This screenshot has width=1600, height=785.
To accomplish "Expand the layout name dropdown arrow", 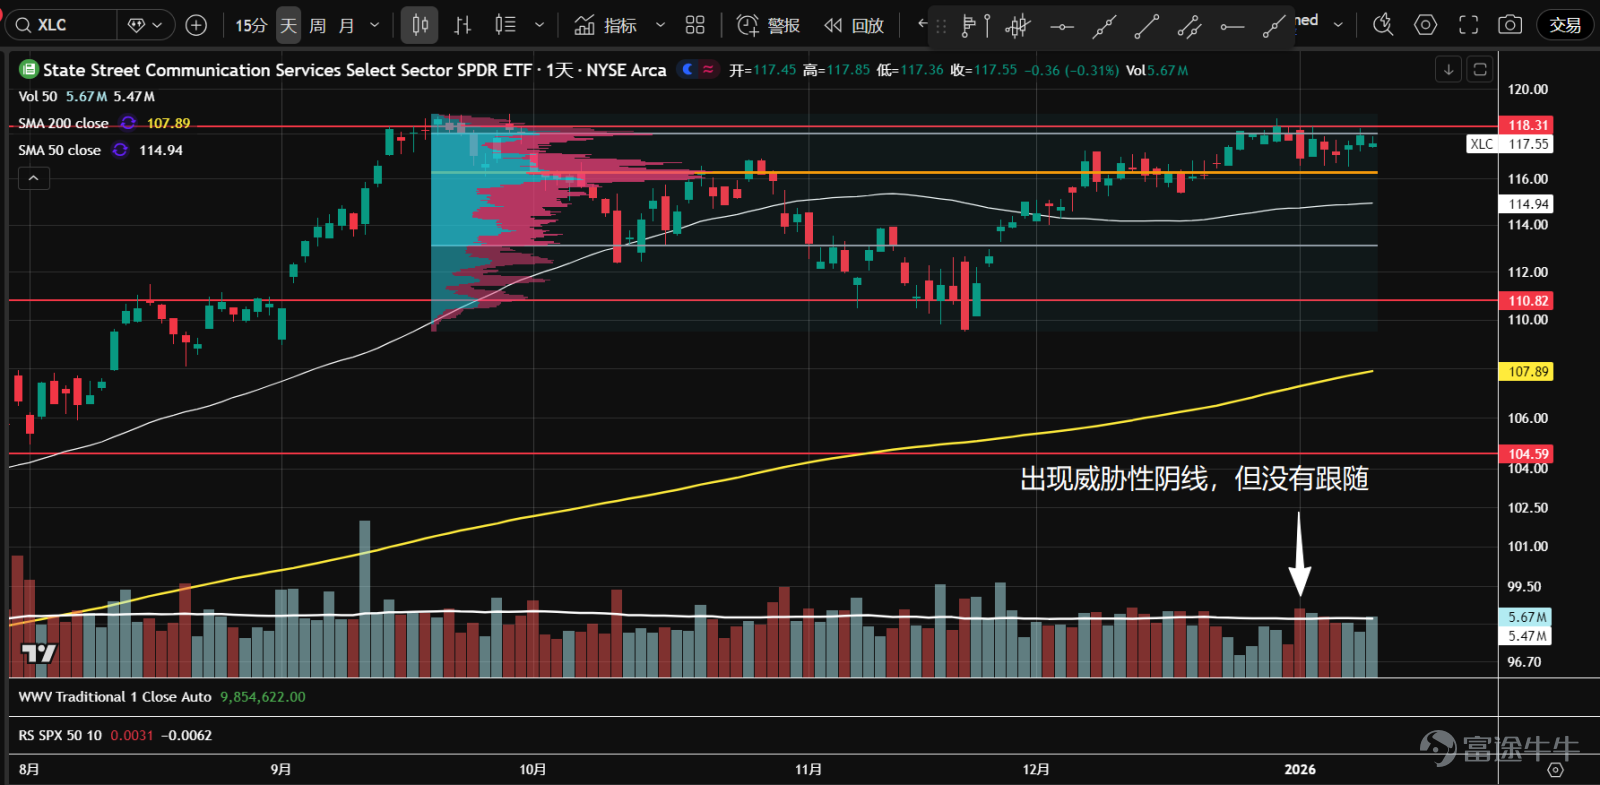I will click(1338, 25).
